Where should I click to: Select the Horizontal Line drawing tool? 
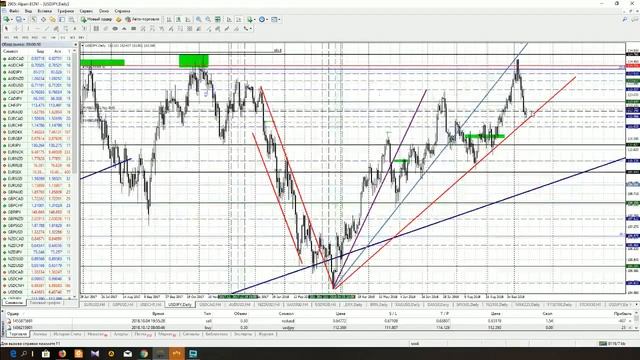37,29
